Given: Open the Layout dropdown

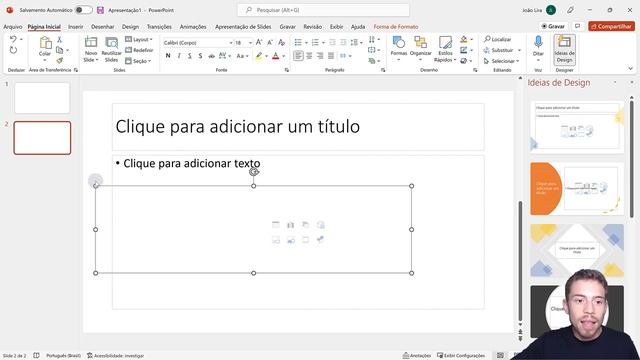Looking at the screenshot, I should [139, 40].
